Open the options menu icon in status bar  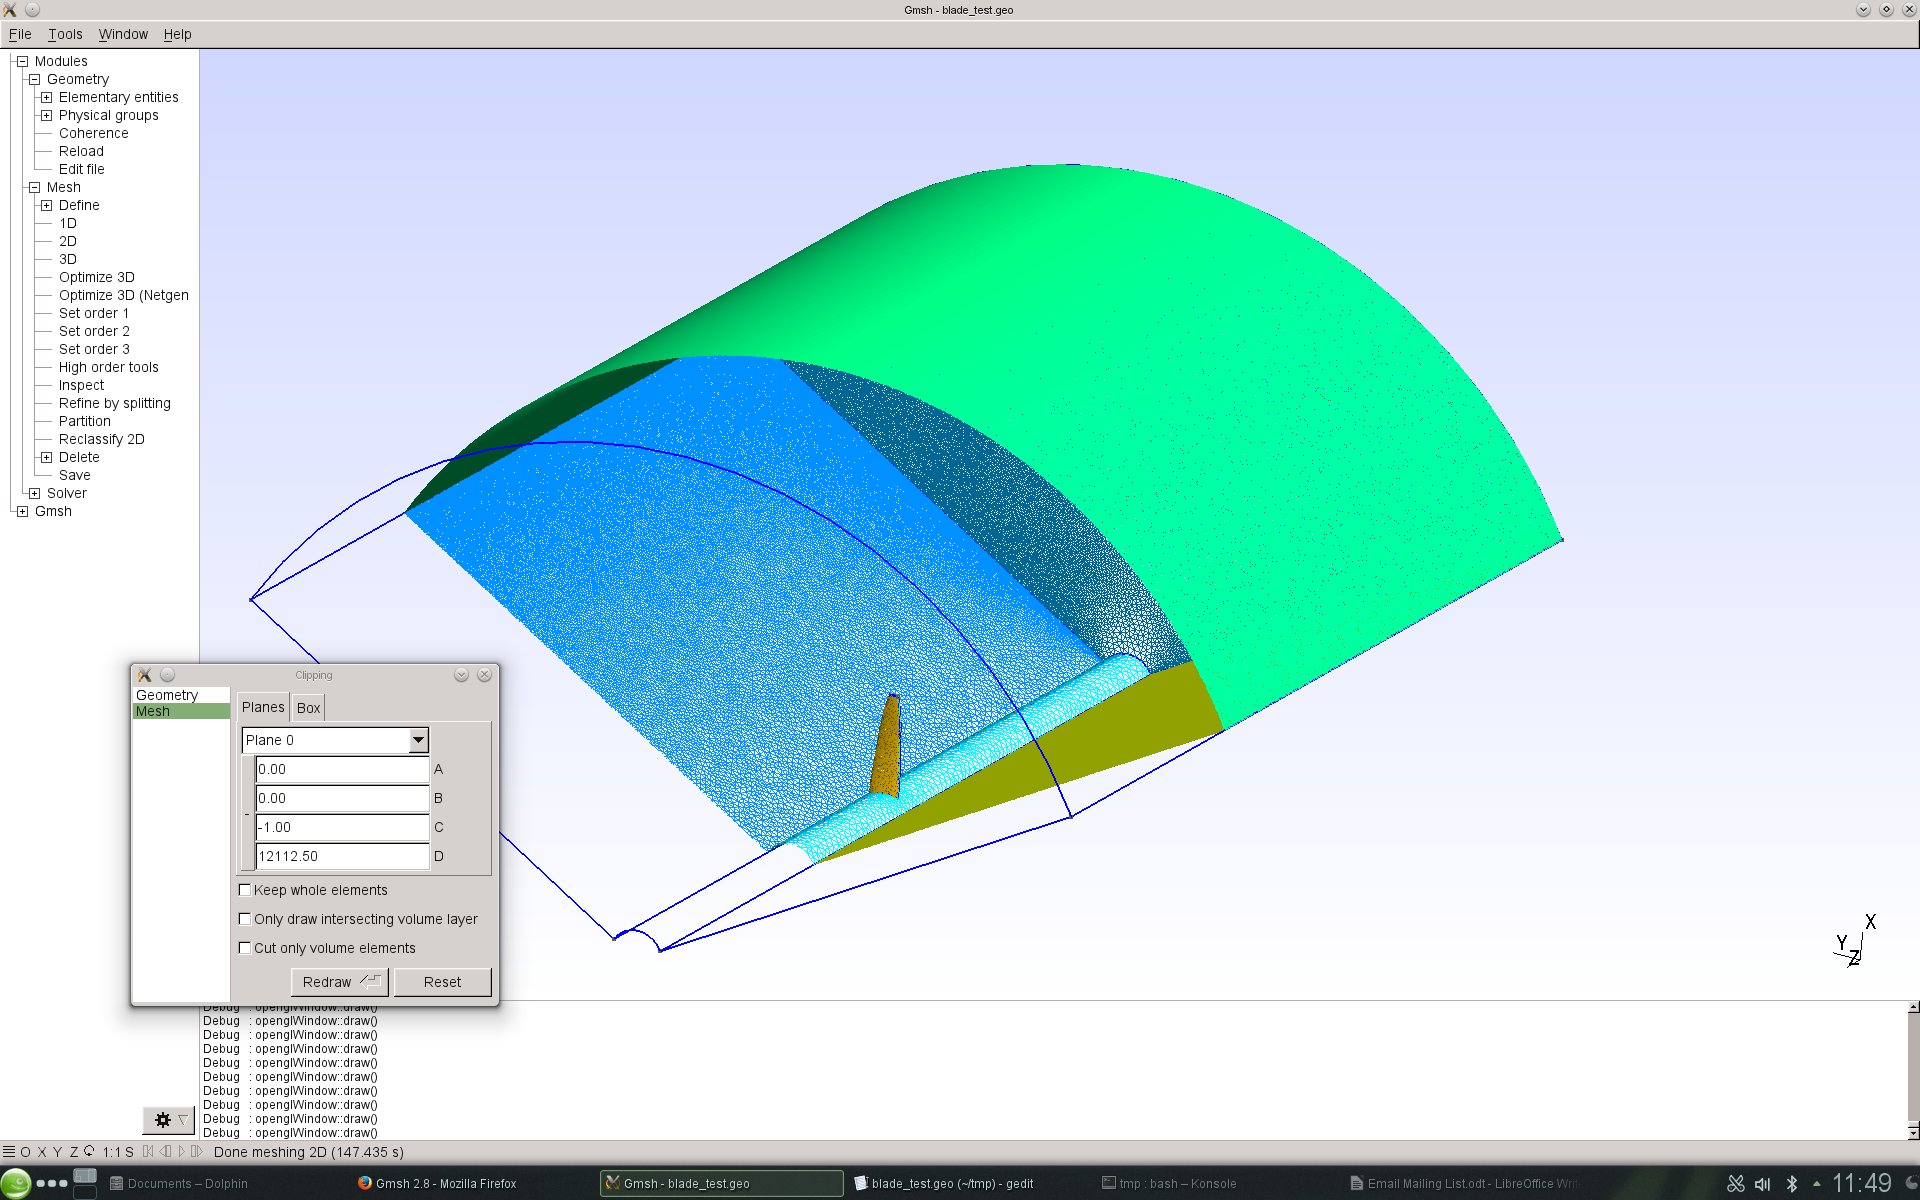(x=9, y=1152)
